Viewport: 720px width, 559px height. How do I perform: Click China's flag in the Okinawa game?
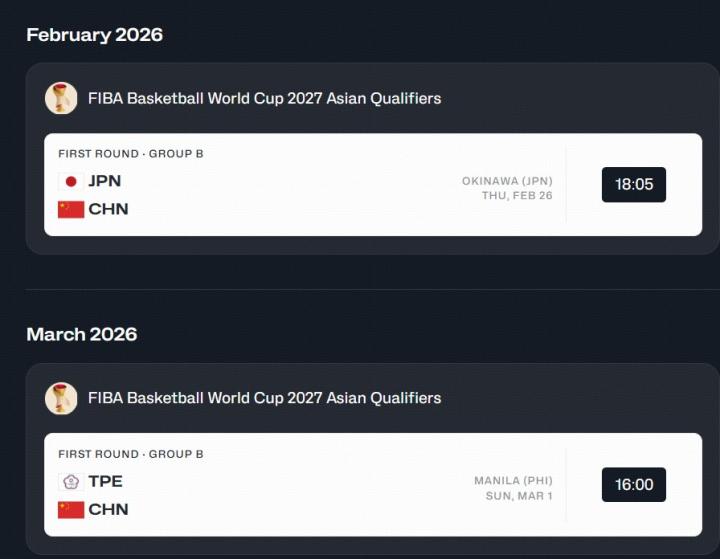pyautogui.click(x=70, y=209)
